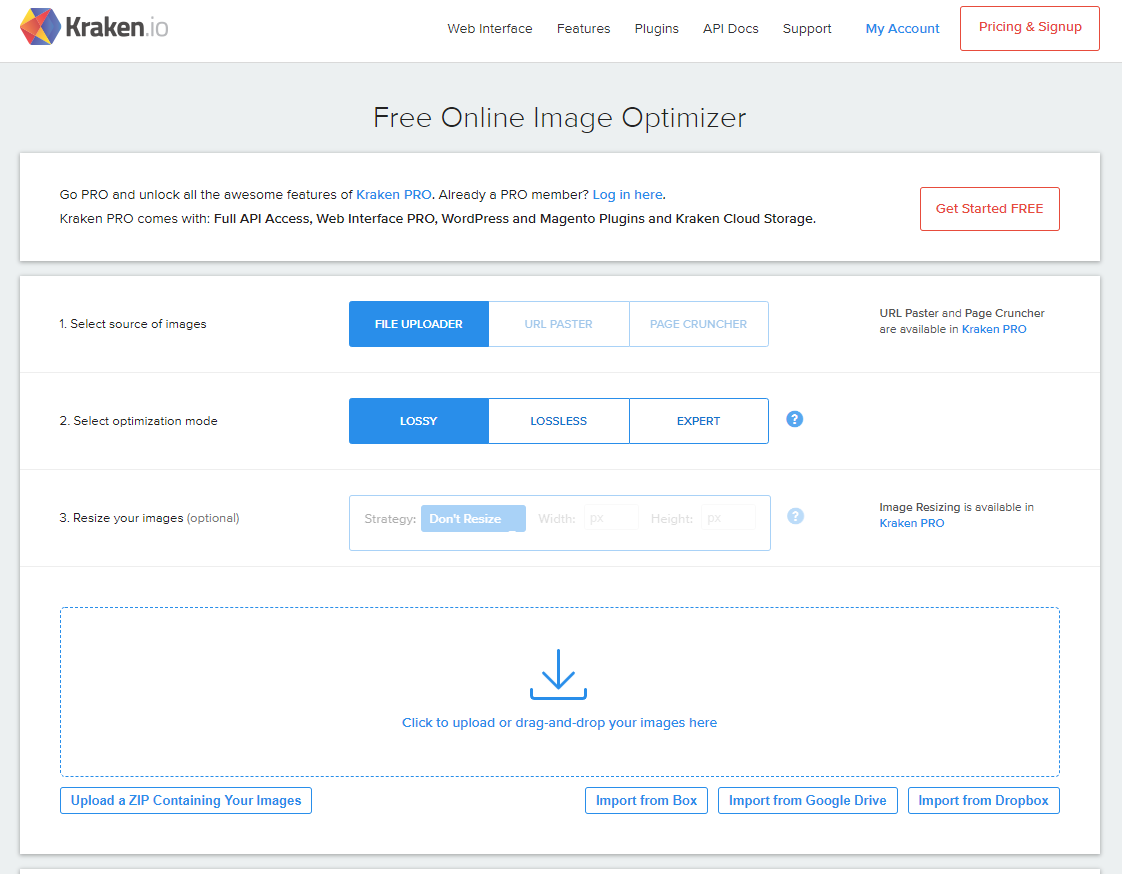
Task: Click the Get Started FREE button
Action: [x=989, y=209]
